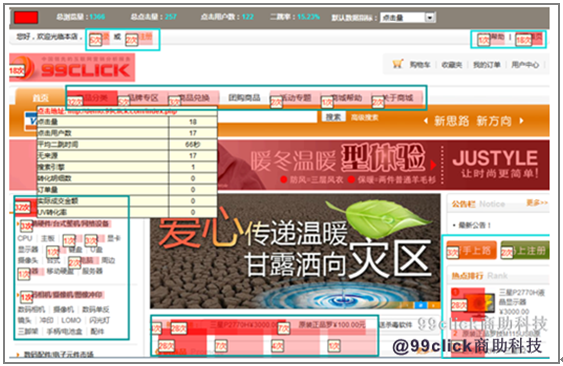
Task: Click the 爱心传递温暖 promotional banner
Action: coord(295,251)
